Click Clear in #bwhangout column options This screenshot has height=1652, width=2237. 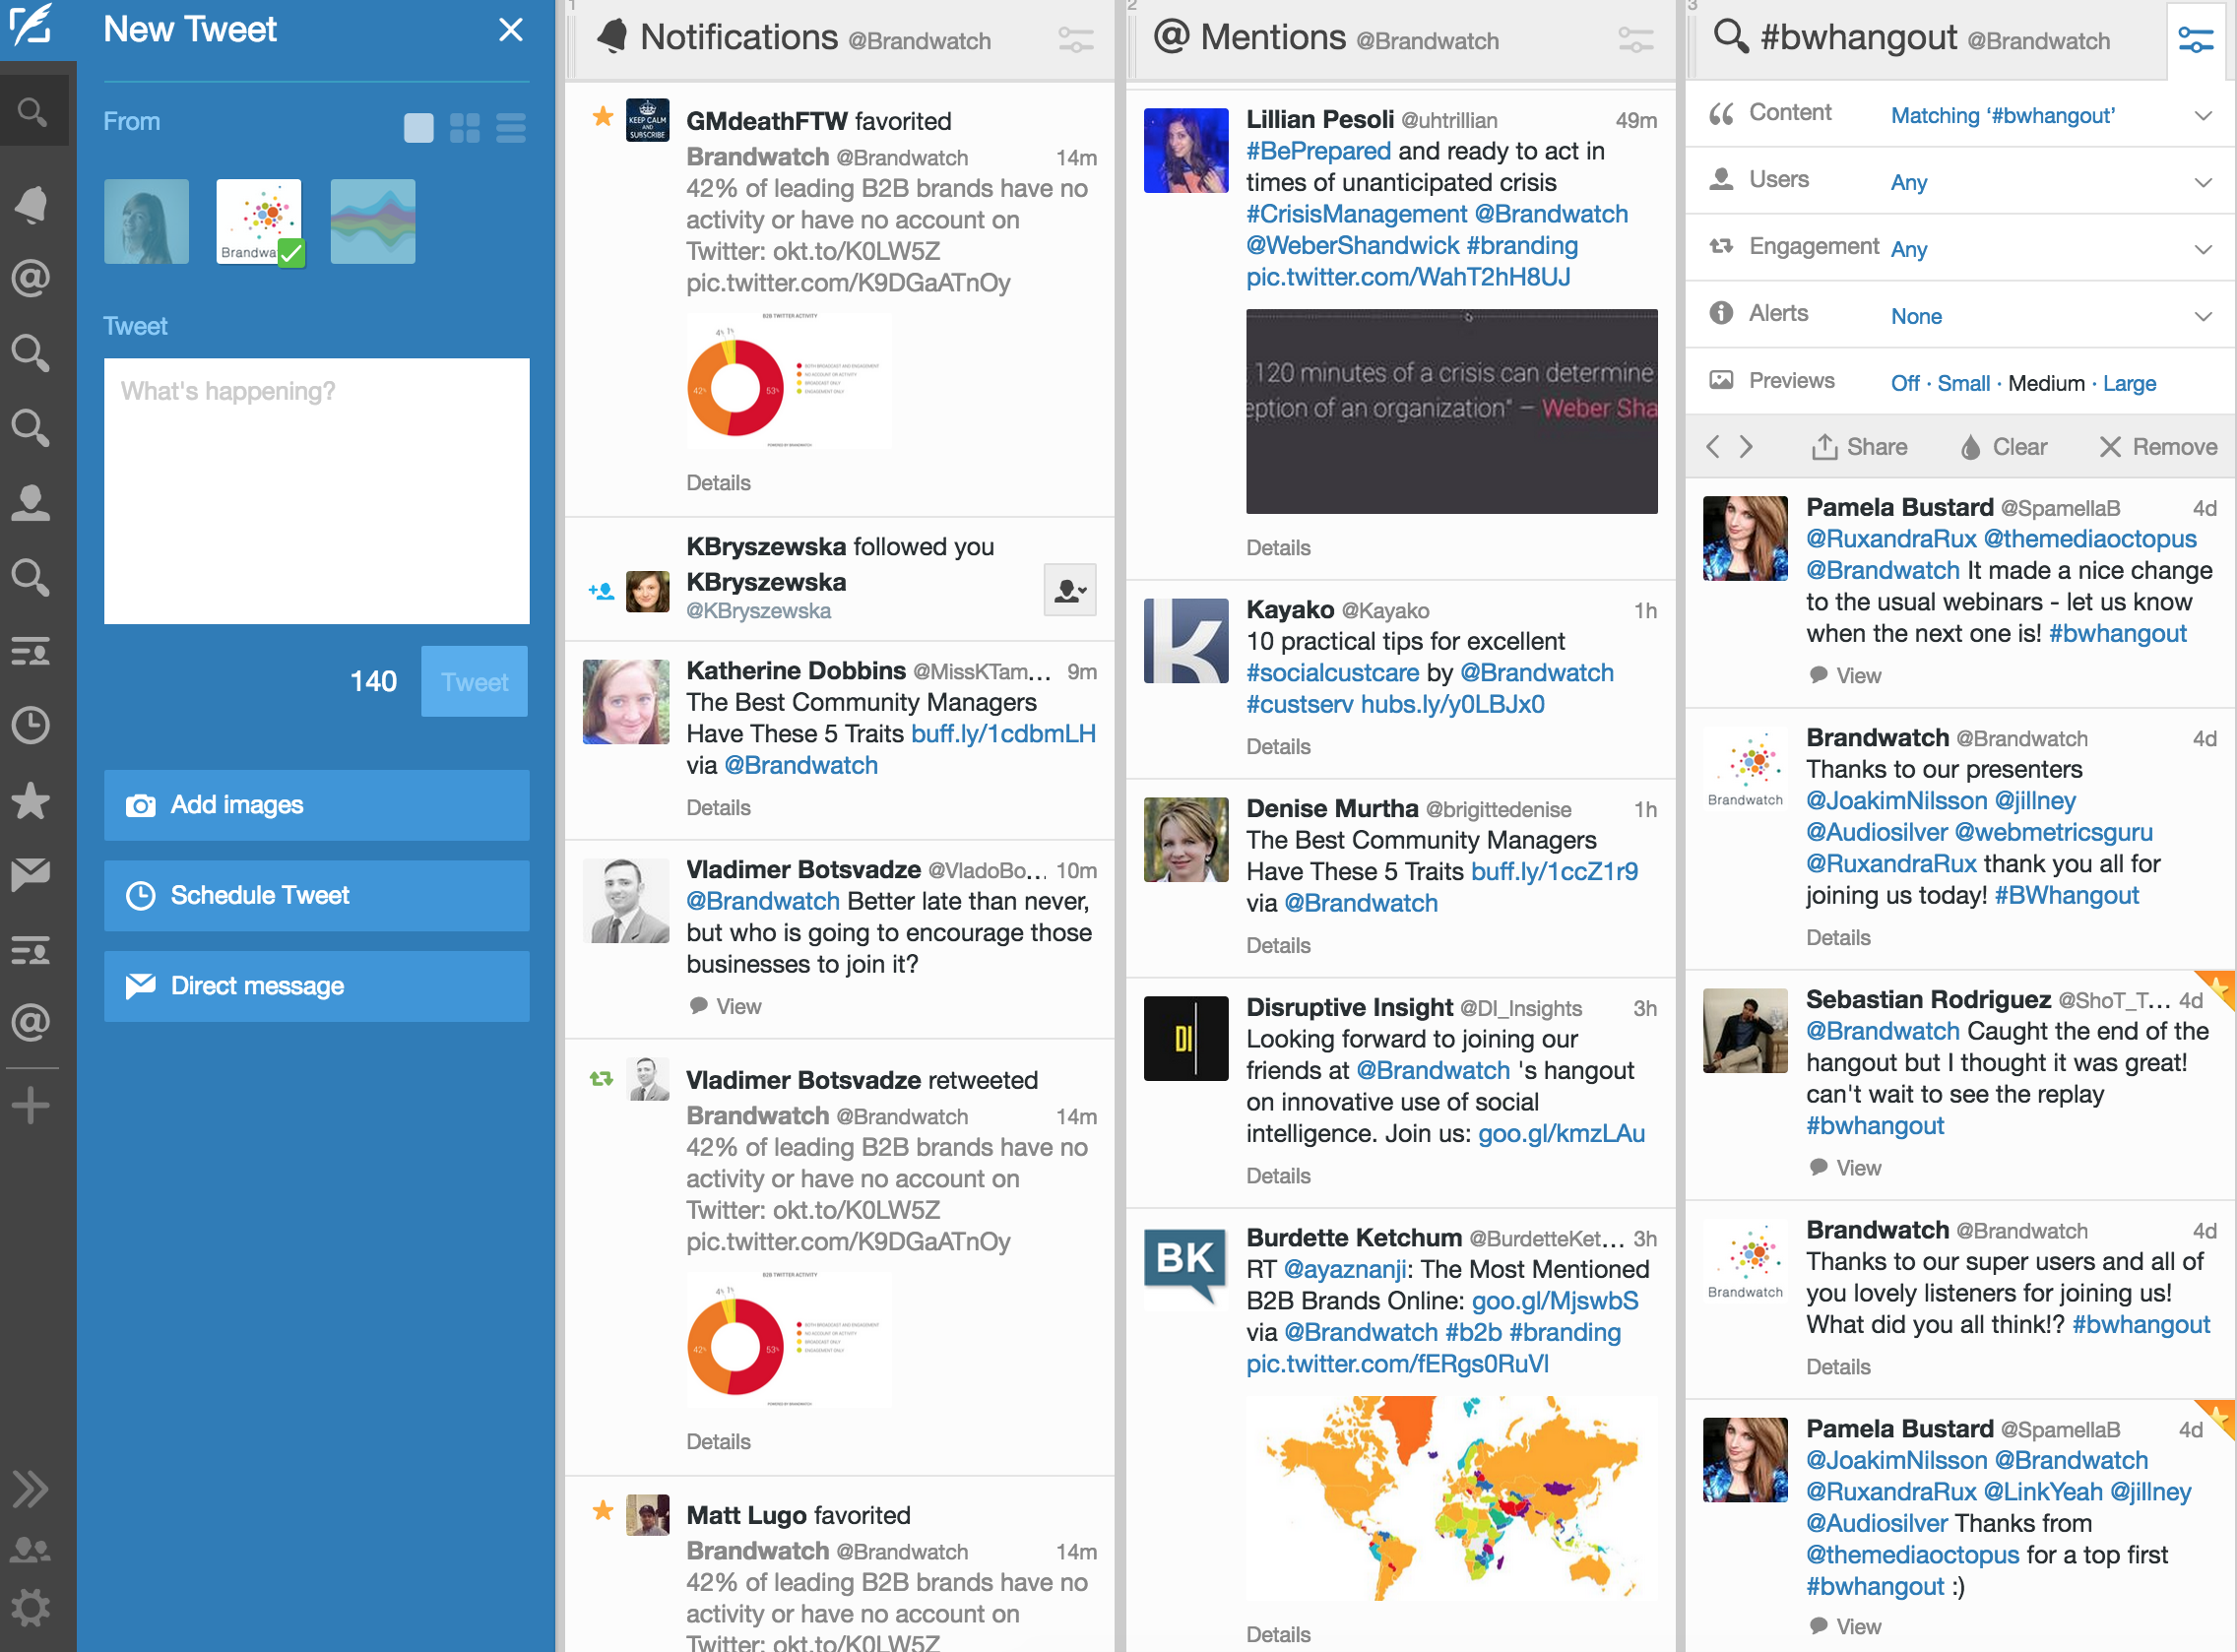pyautogui.click(x=2004, y=447)
